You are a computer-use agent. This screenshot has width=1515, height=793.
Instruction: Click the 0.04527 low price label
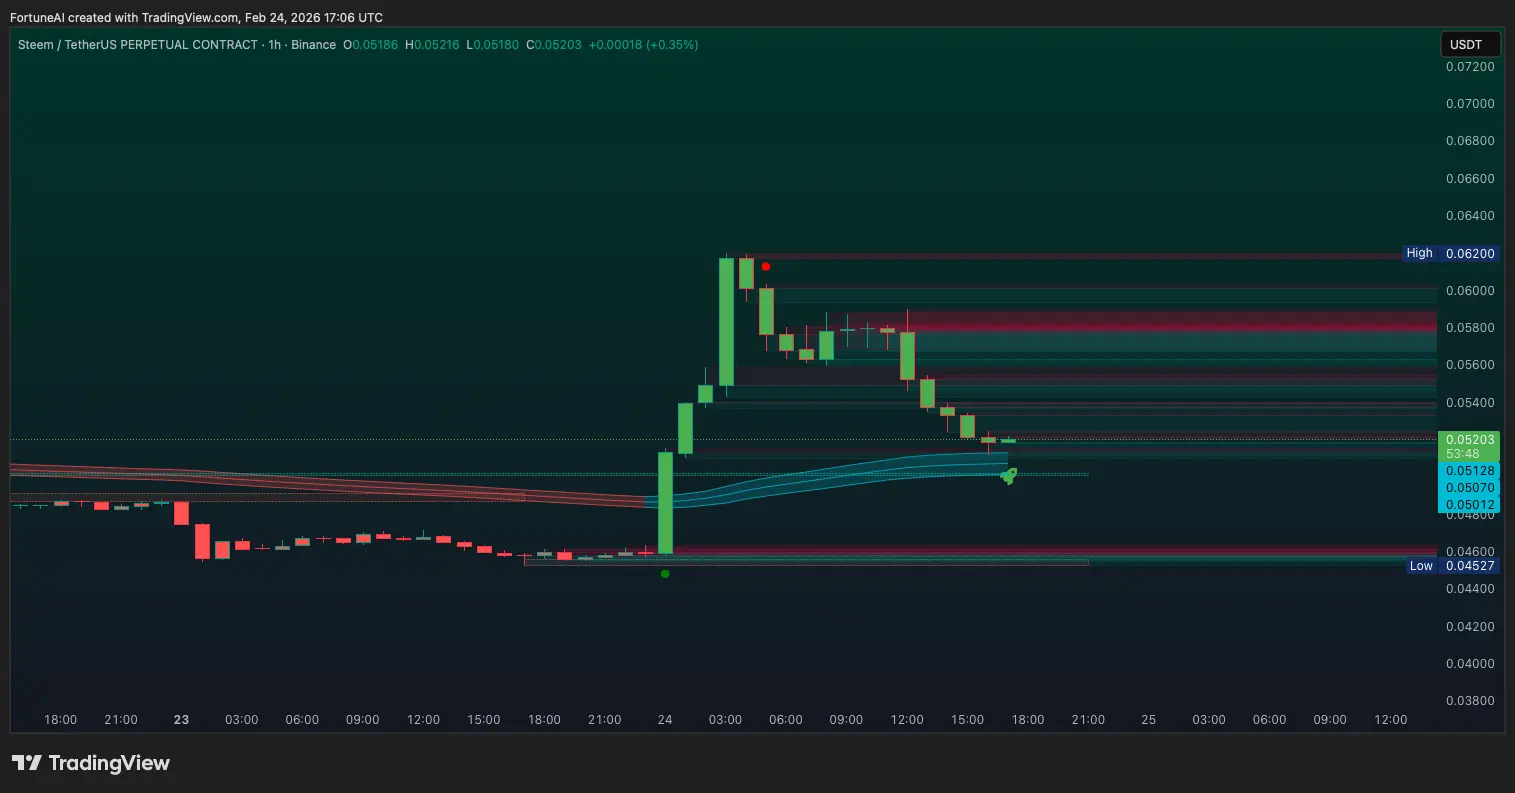point(1470,566)
